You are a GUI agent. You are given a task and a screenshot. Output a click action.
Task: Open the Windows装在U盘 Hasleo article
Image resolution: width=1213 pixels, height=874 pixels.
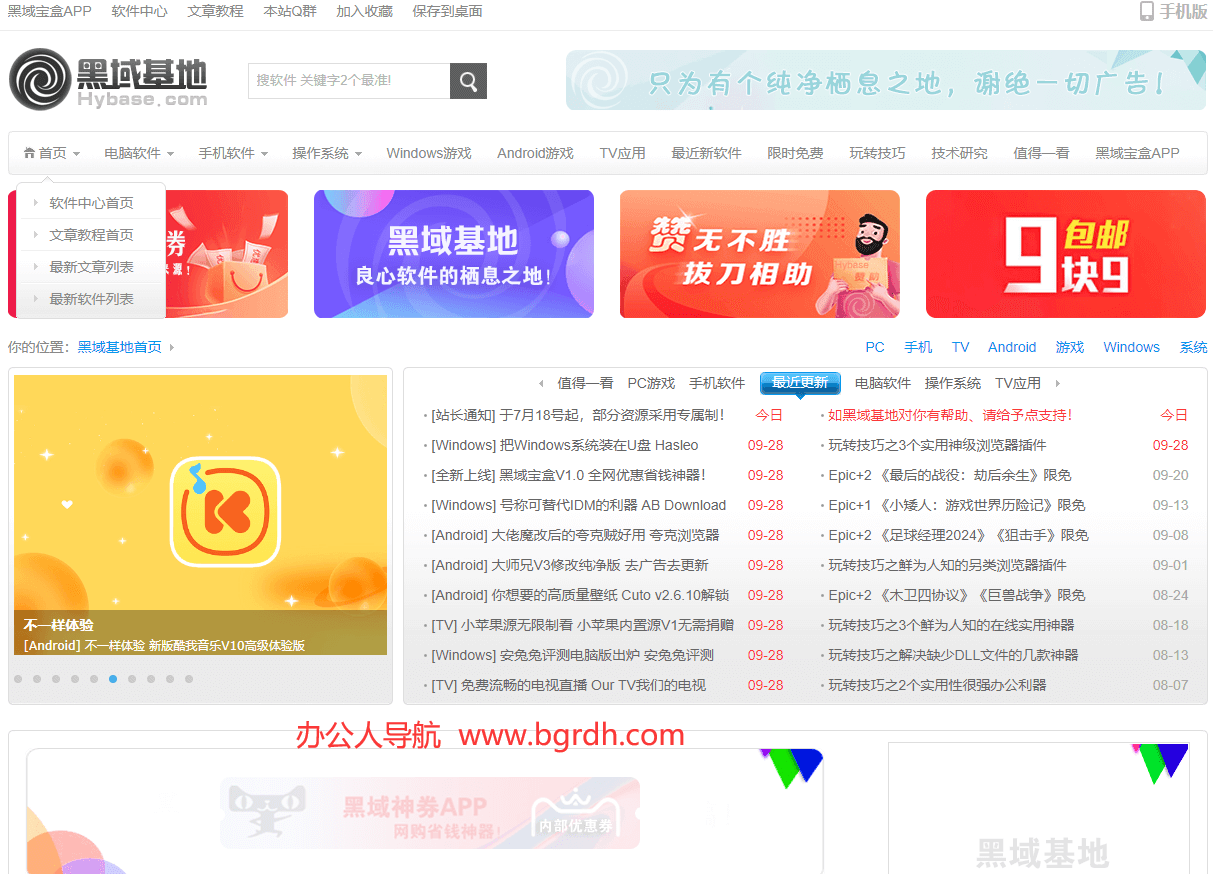[x=564, y=445]
